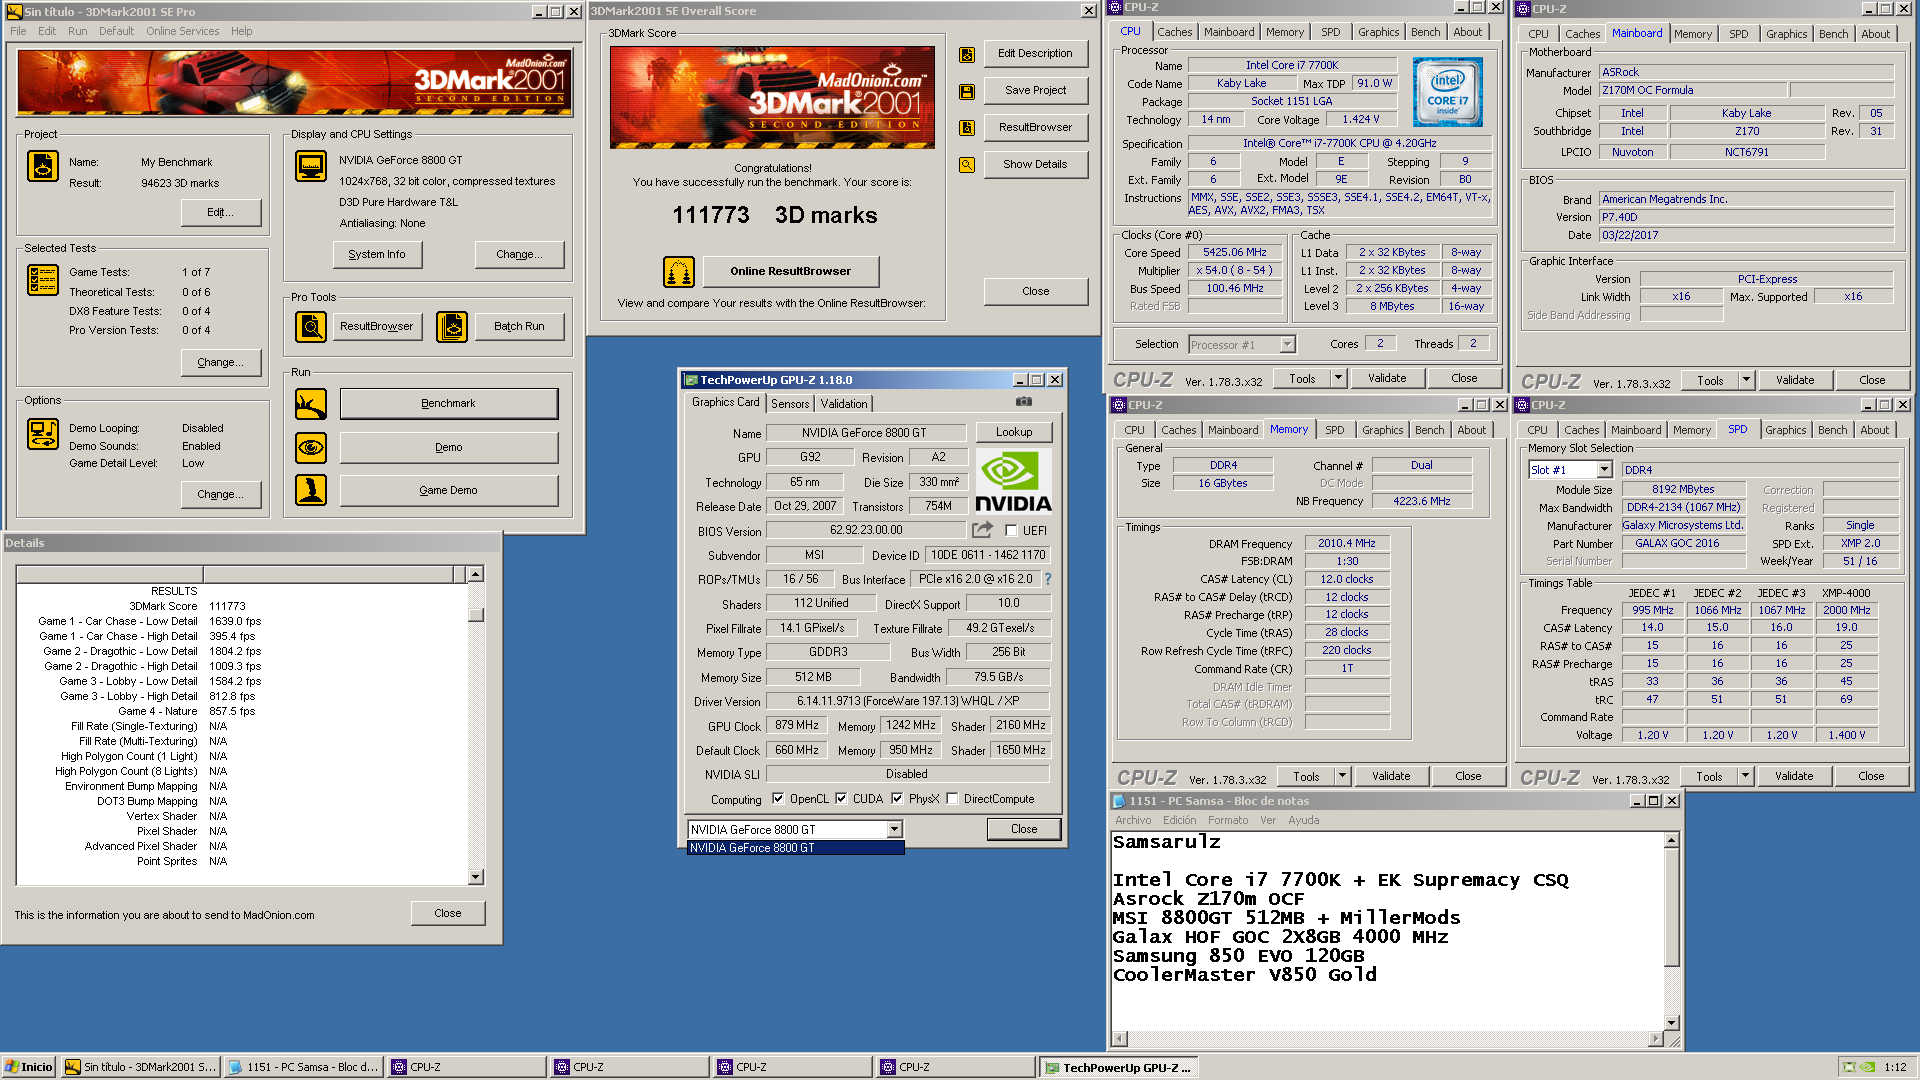Click the magnifier icon beside Show Details
This screenshot has width=1920, height=1080.
tap(967, 165)
